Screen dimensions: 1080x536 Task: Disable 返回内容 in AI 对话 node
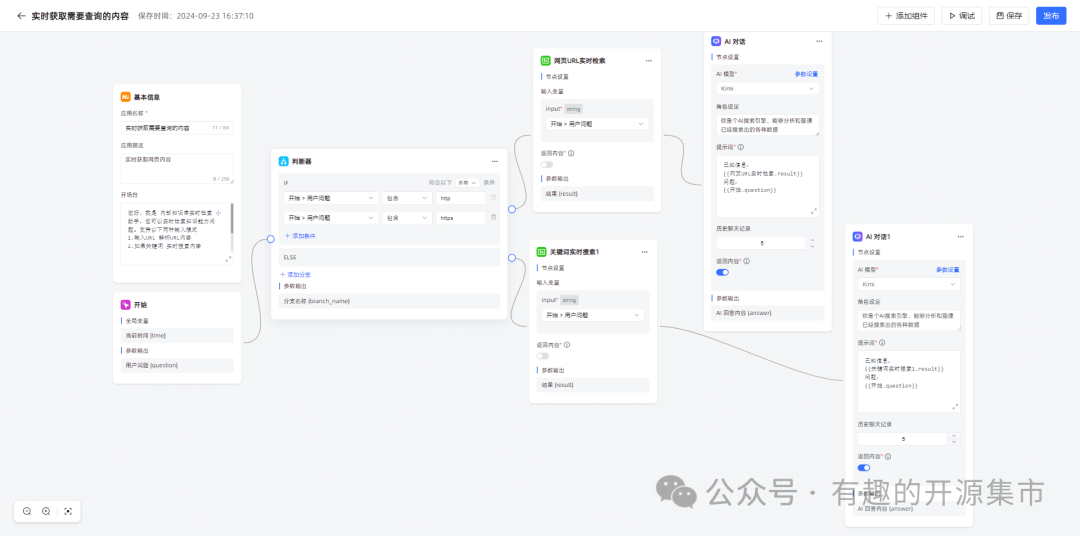point(723,272)
